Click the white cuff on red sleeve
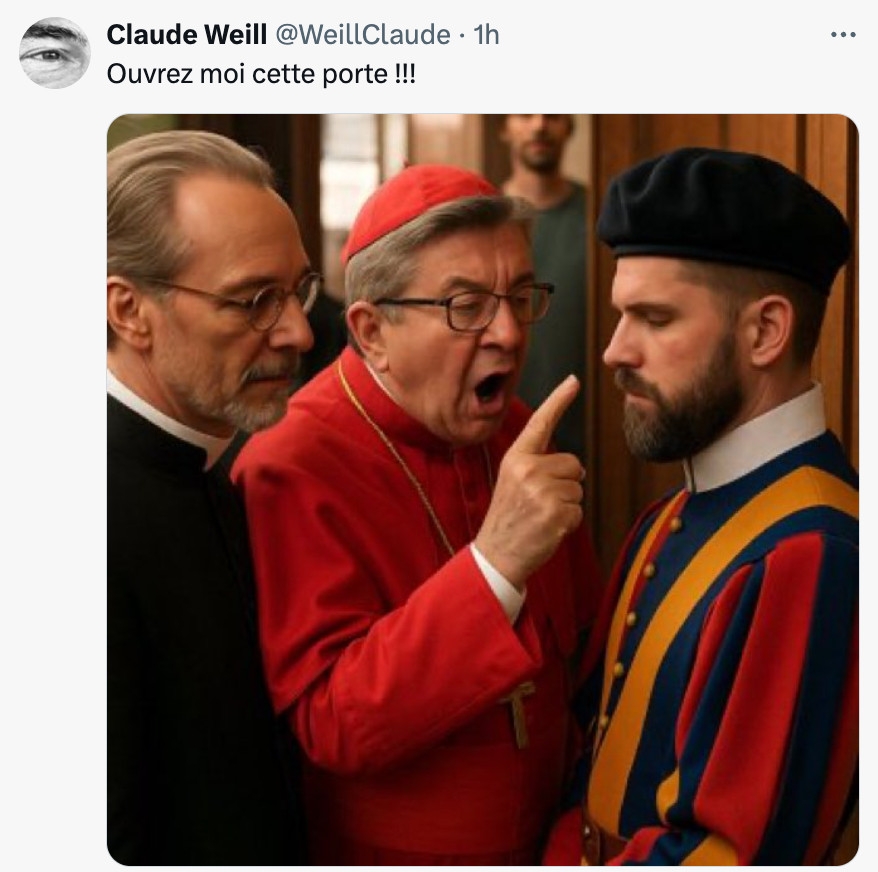The image size is (878, 872). tap(500, 582)
